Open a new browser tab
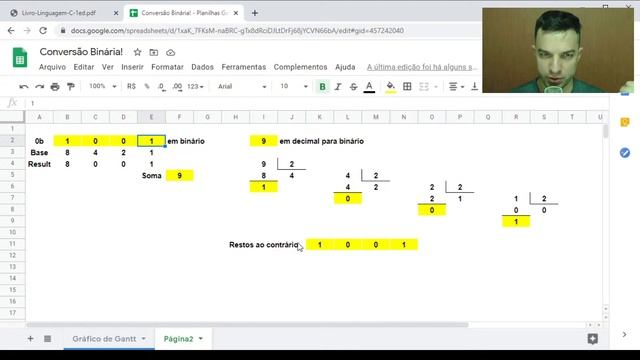Screen dimensions: 640x360 click(255, 13)
